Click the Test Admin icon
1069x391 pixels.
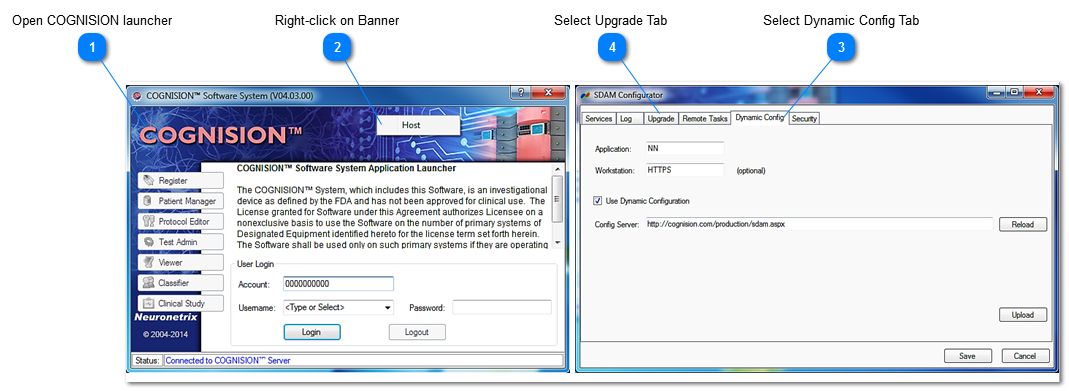click(149, 242)
